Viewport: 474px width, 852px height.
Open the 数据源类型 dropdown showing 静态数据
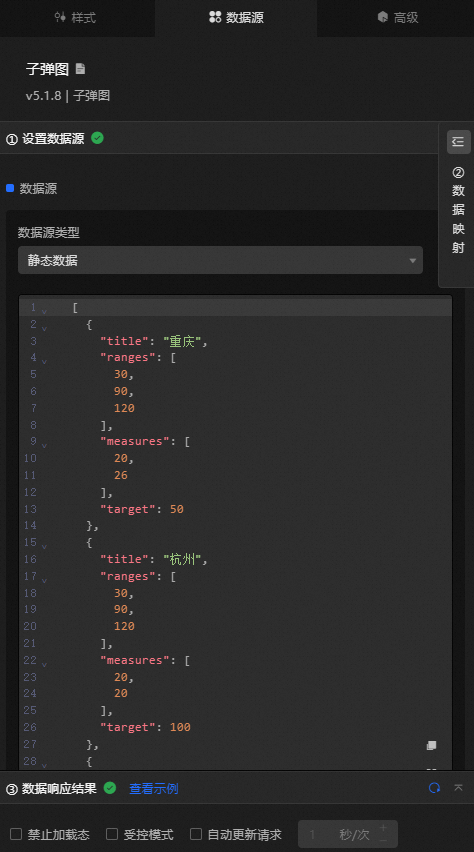[220, 260]
